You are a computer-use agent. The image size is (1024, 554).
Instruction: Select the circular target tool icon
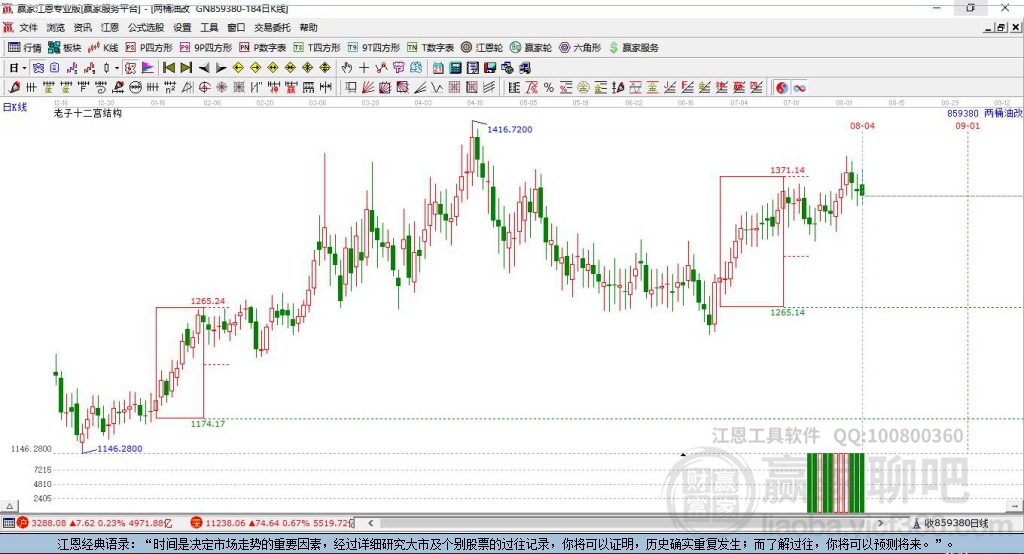coord(204,88)
